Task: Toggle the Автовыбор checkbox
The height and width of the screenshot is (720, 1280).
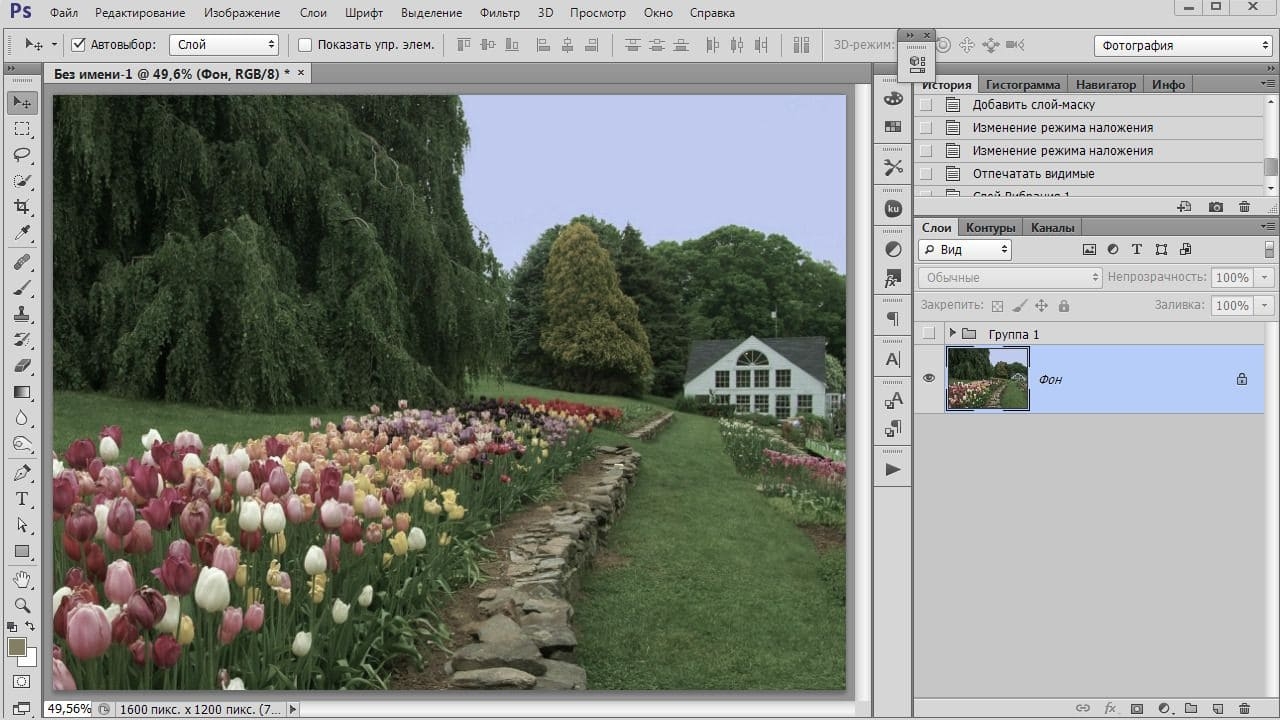Action: click(x=79, y=45)
